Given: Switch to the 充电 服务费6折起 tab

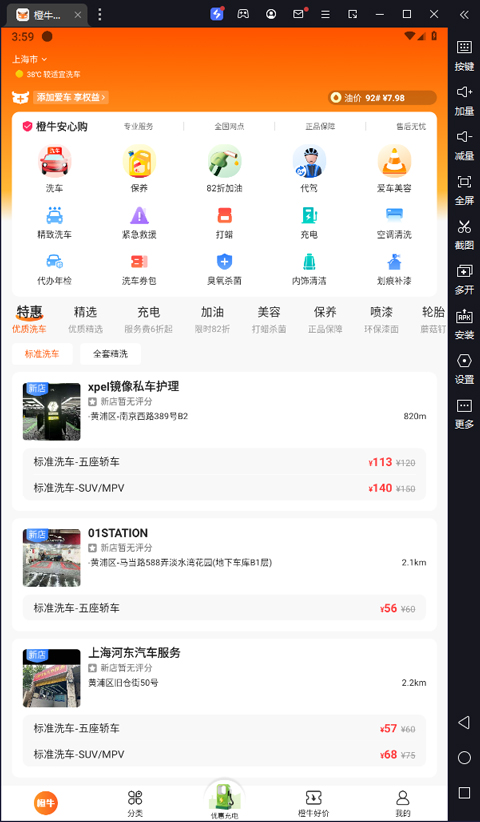Looking at the screenshot, I should coord(148,320).
